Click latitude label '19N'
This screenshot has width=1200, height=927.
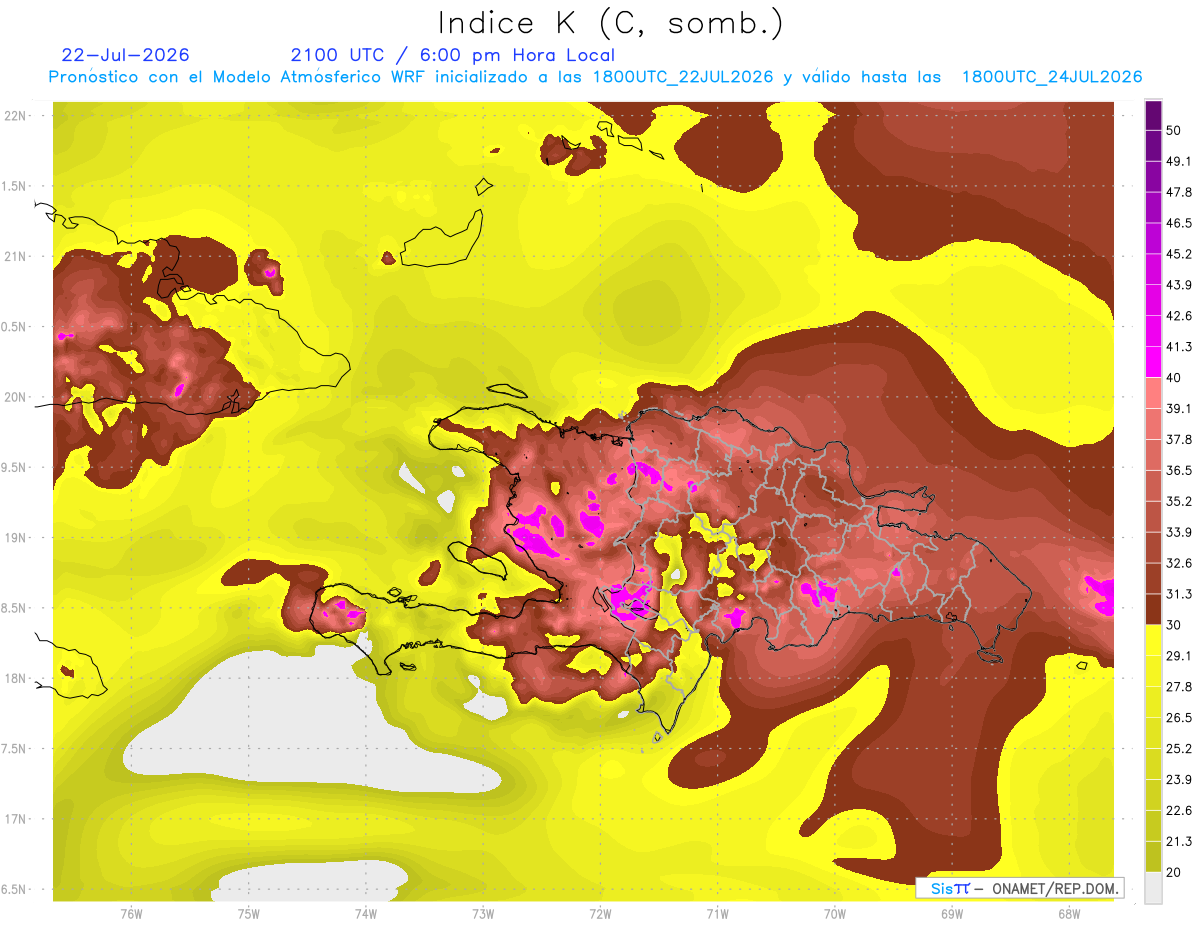coord(16,538)
